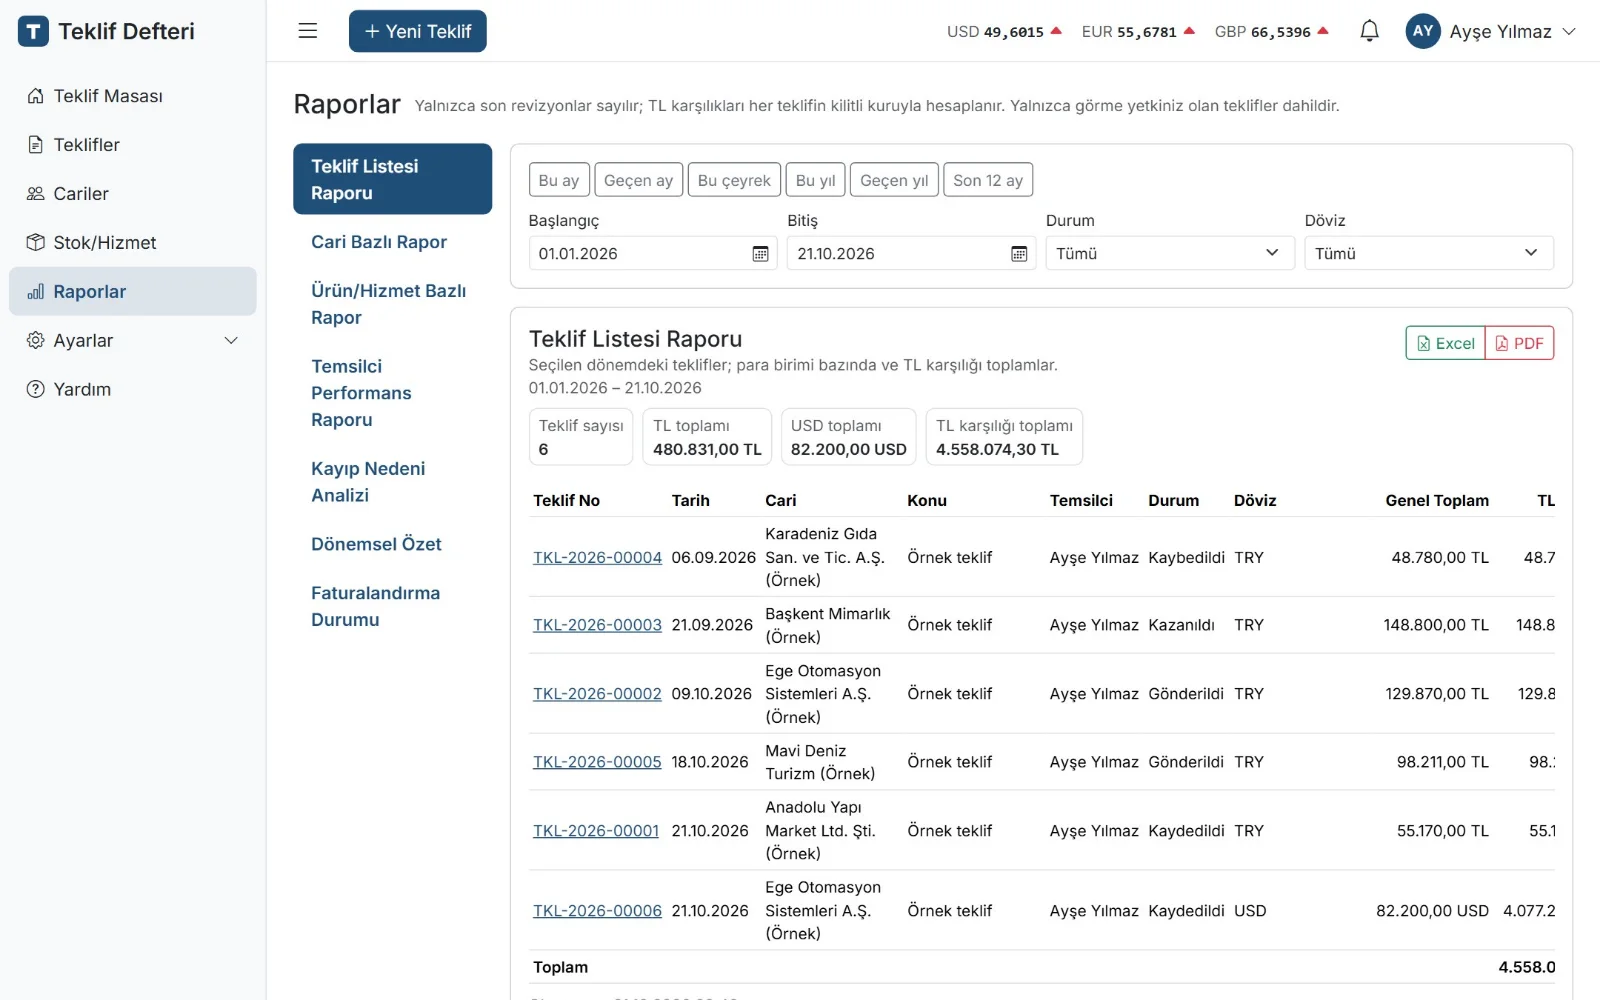Screen dimensions: 1600x1000
Task: Open offer TKL-2026-00004
Action: pos(597,557)
